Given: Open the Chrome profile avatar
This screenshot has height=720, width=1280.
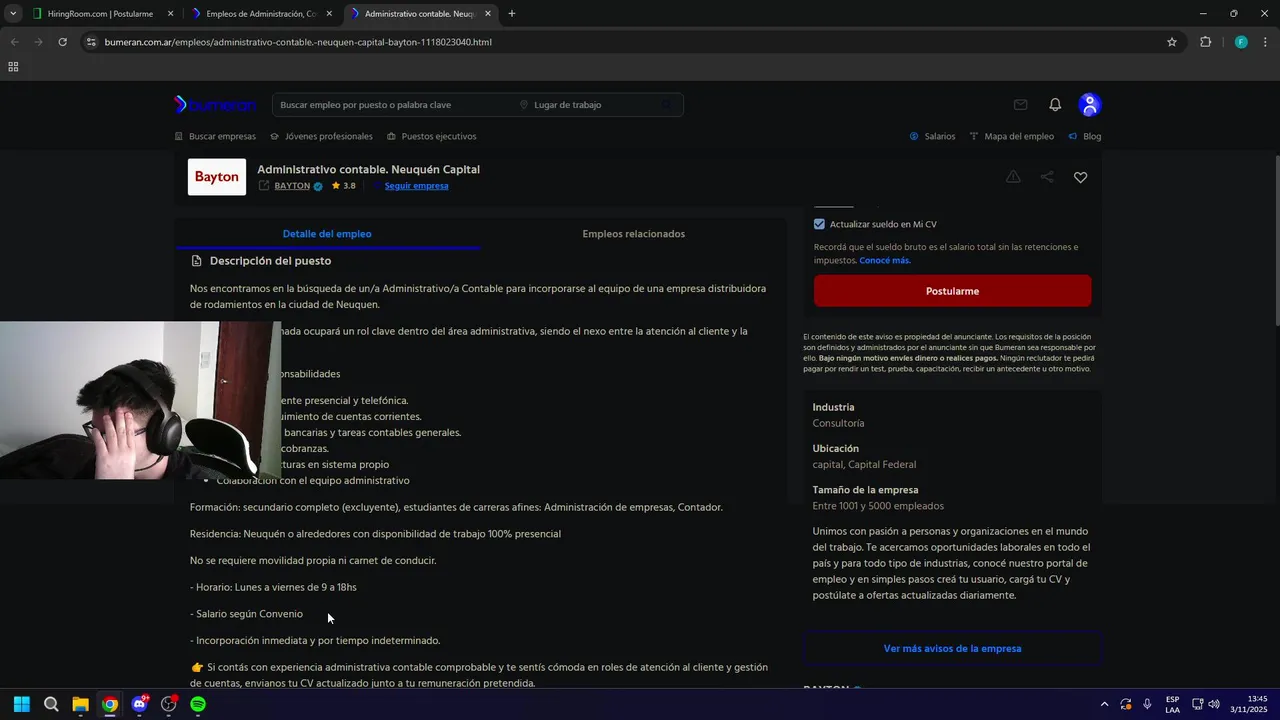Looking at the screenshot, I should 1241,42.
